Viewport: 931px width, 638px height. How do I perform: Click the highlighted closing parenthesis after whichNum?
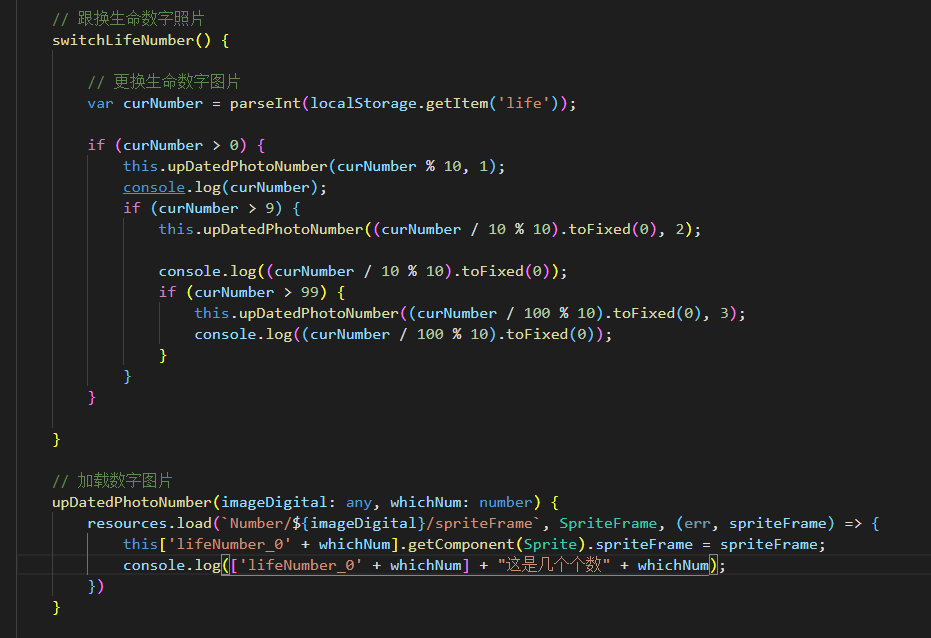[714, 566]
